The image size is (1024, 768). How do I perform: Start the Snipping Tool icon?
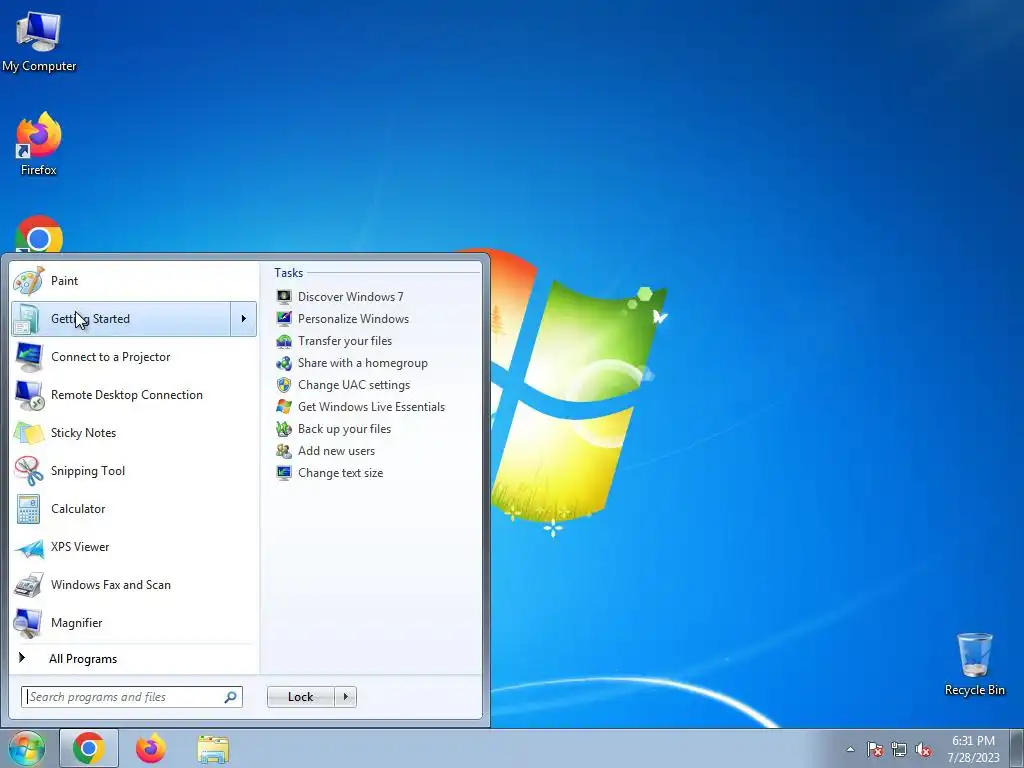tap(28, 471)
